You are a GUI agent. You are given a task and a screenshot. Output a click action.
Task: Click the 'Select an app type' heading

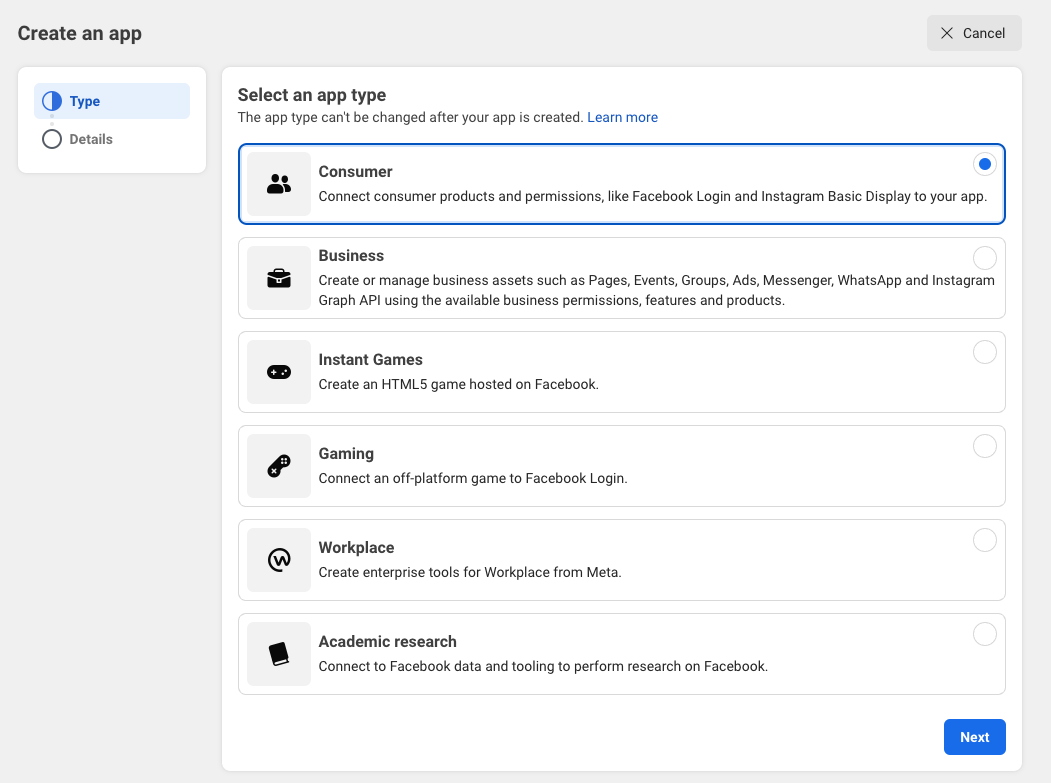point(312,95)
